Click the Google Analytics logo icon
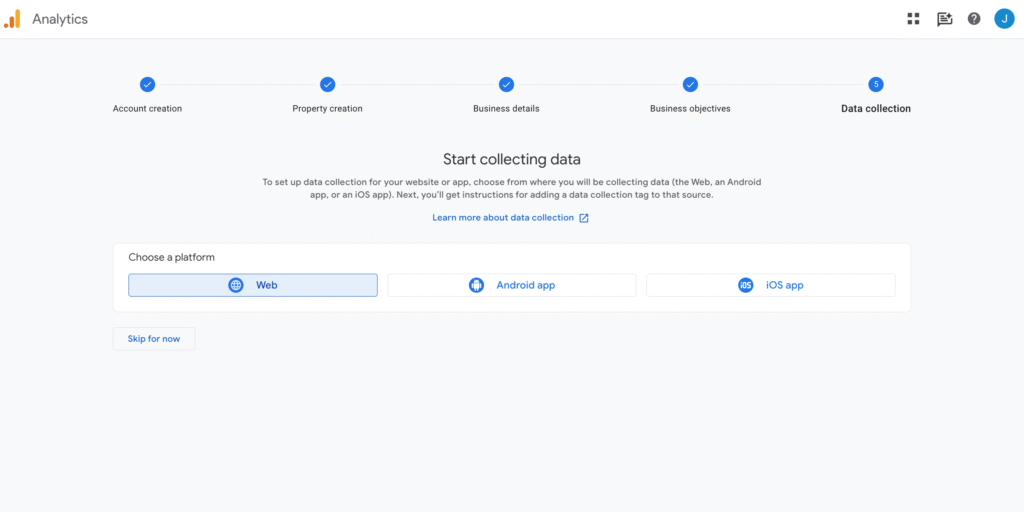Screen dimensions: 1024x512 click(12, 19)
